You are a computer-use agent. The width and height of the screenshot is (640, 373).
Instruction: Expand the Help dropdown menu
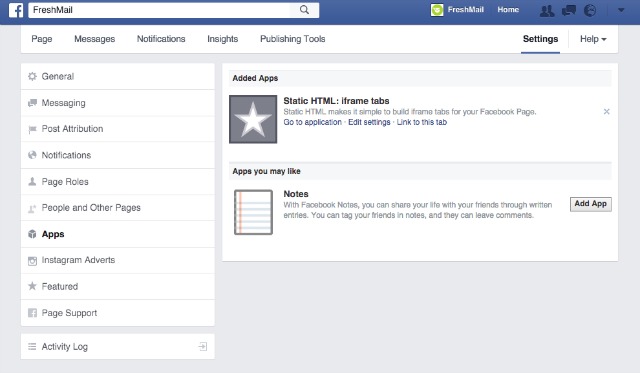pos(593,39)
